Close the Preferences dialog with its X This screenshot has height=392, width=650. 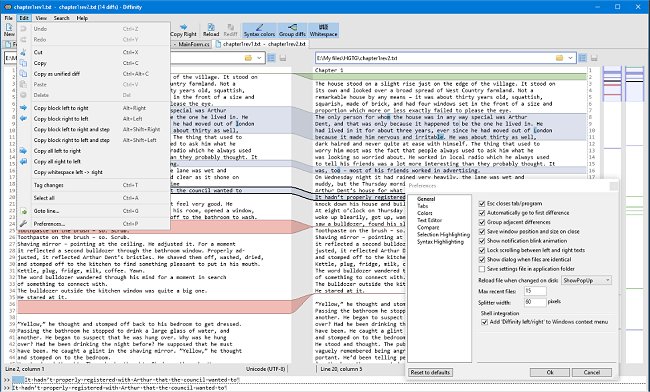coord(614,186)
